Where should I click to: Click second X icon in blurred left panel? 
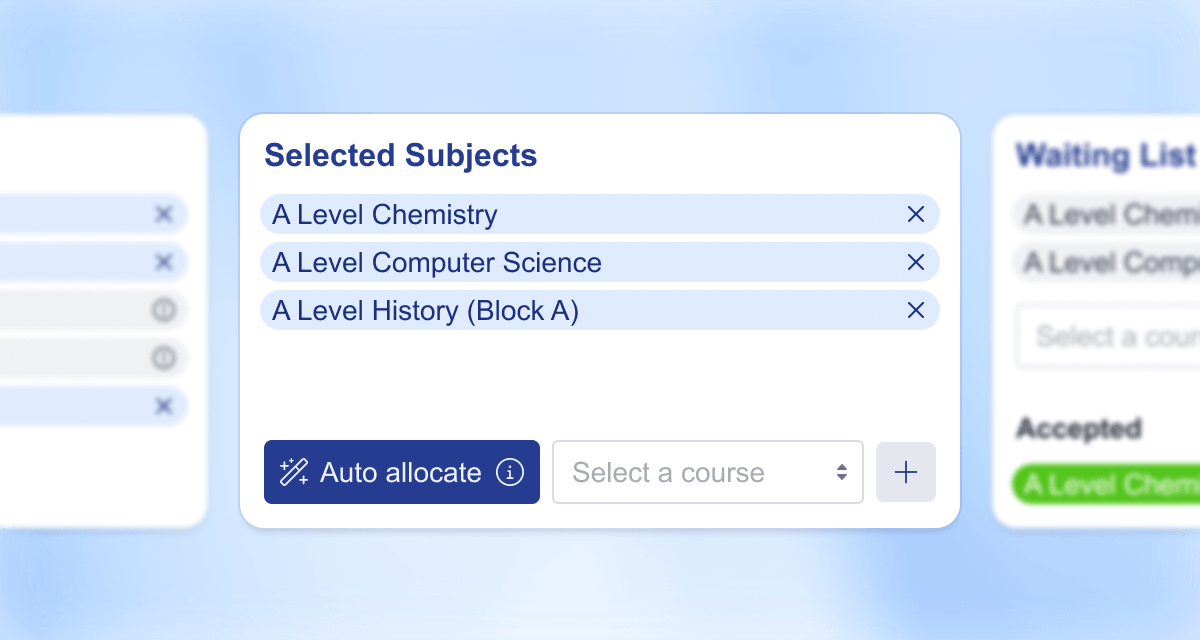(164, 262)
